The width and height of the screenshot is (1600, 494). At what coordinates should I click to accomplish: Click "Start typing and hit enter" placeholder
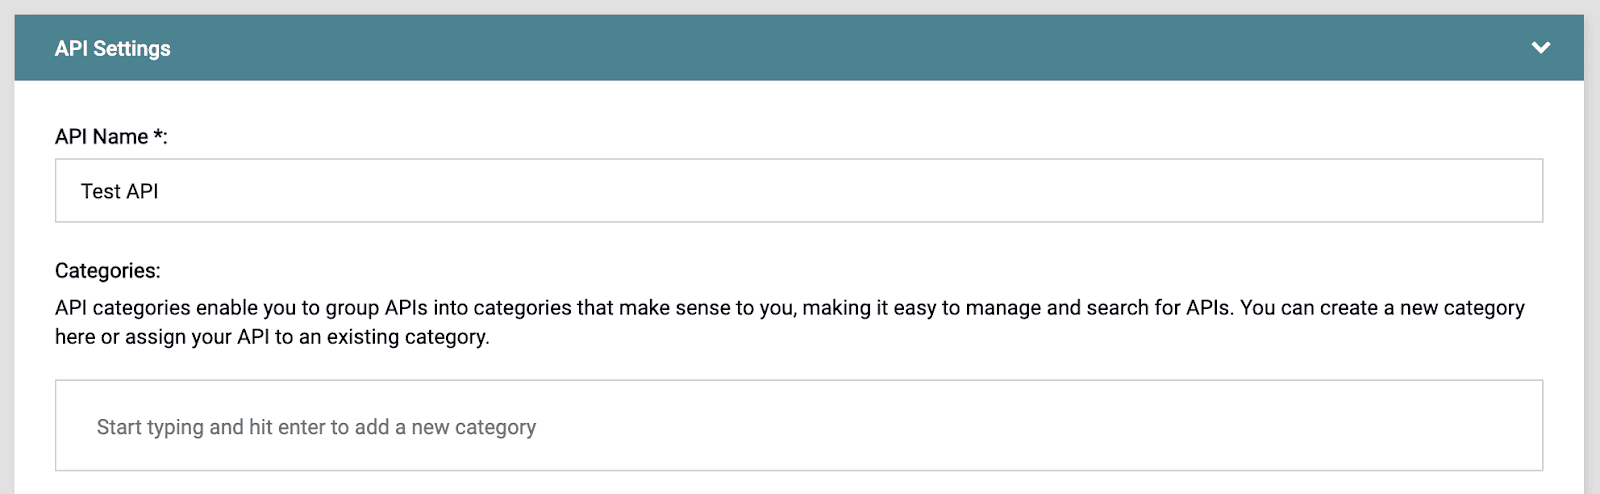316,427
